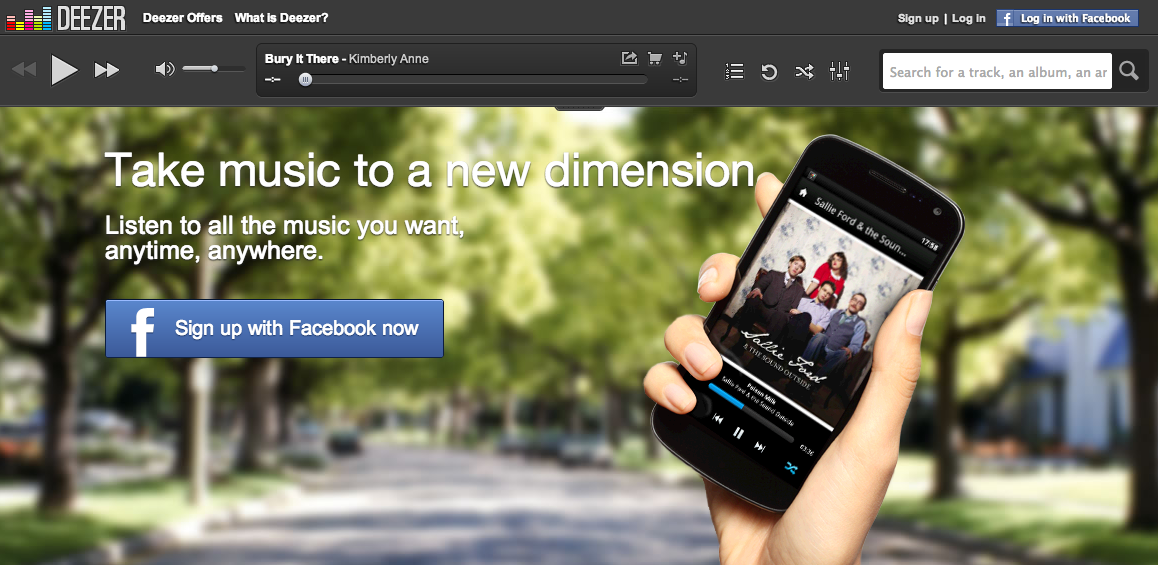Open the play queue list

click(x=734, y=71)
